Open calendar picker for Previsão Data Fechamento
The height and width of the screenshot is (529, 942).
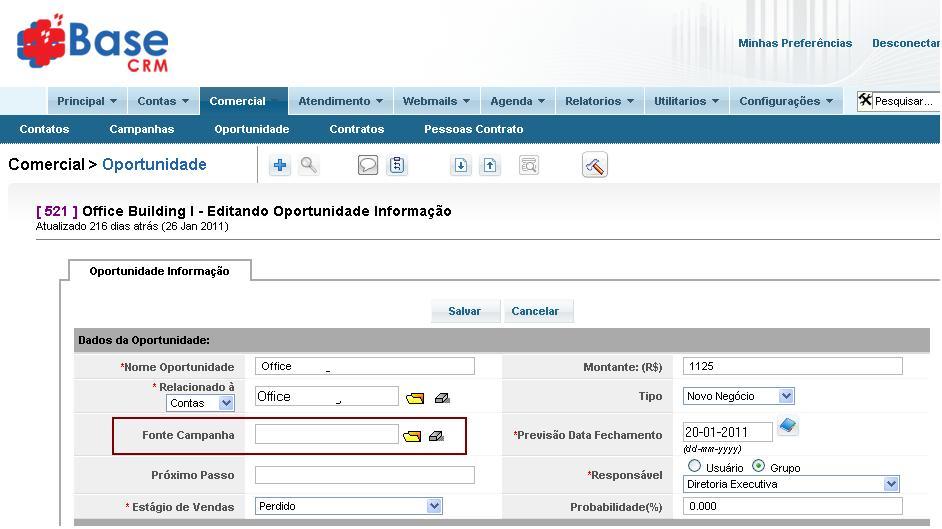tap(788, 427)
